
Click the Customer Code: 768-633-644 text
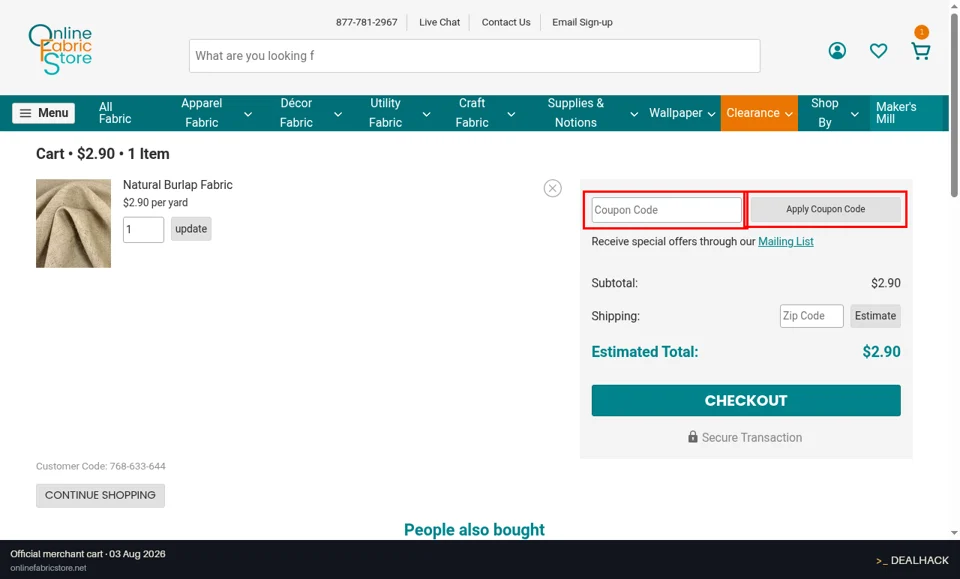click(100, 466)
